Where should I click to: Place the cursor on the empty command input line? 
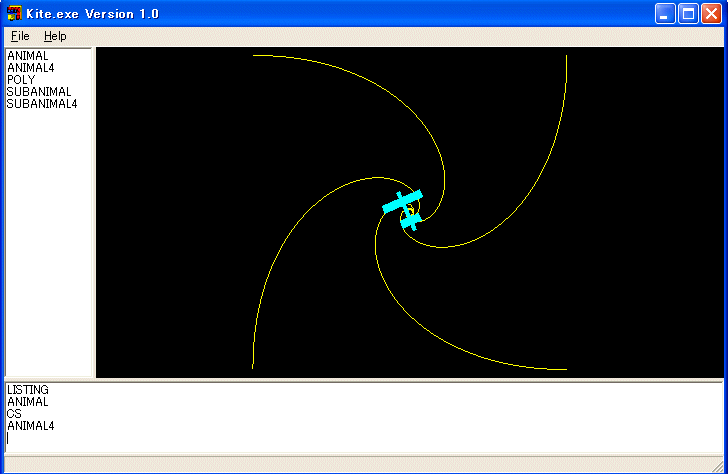click(364, 438)
